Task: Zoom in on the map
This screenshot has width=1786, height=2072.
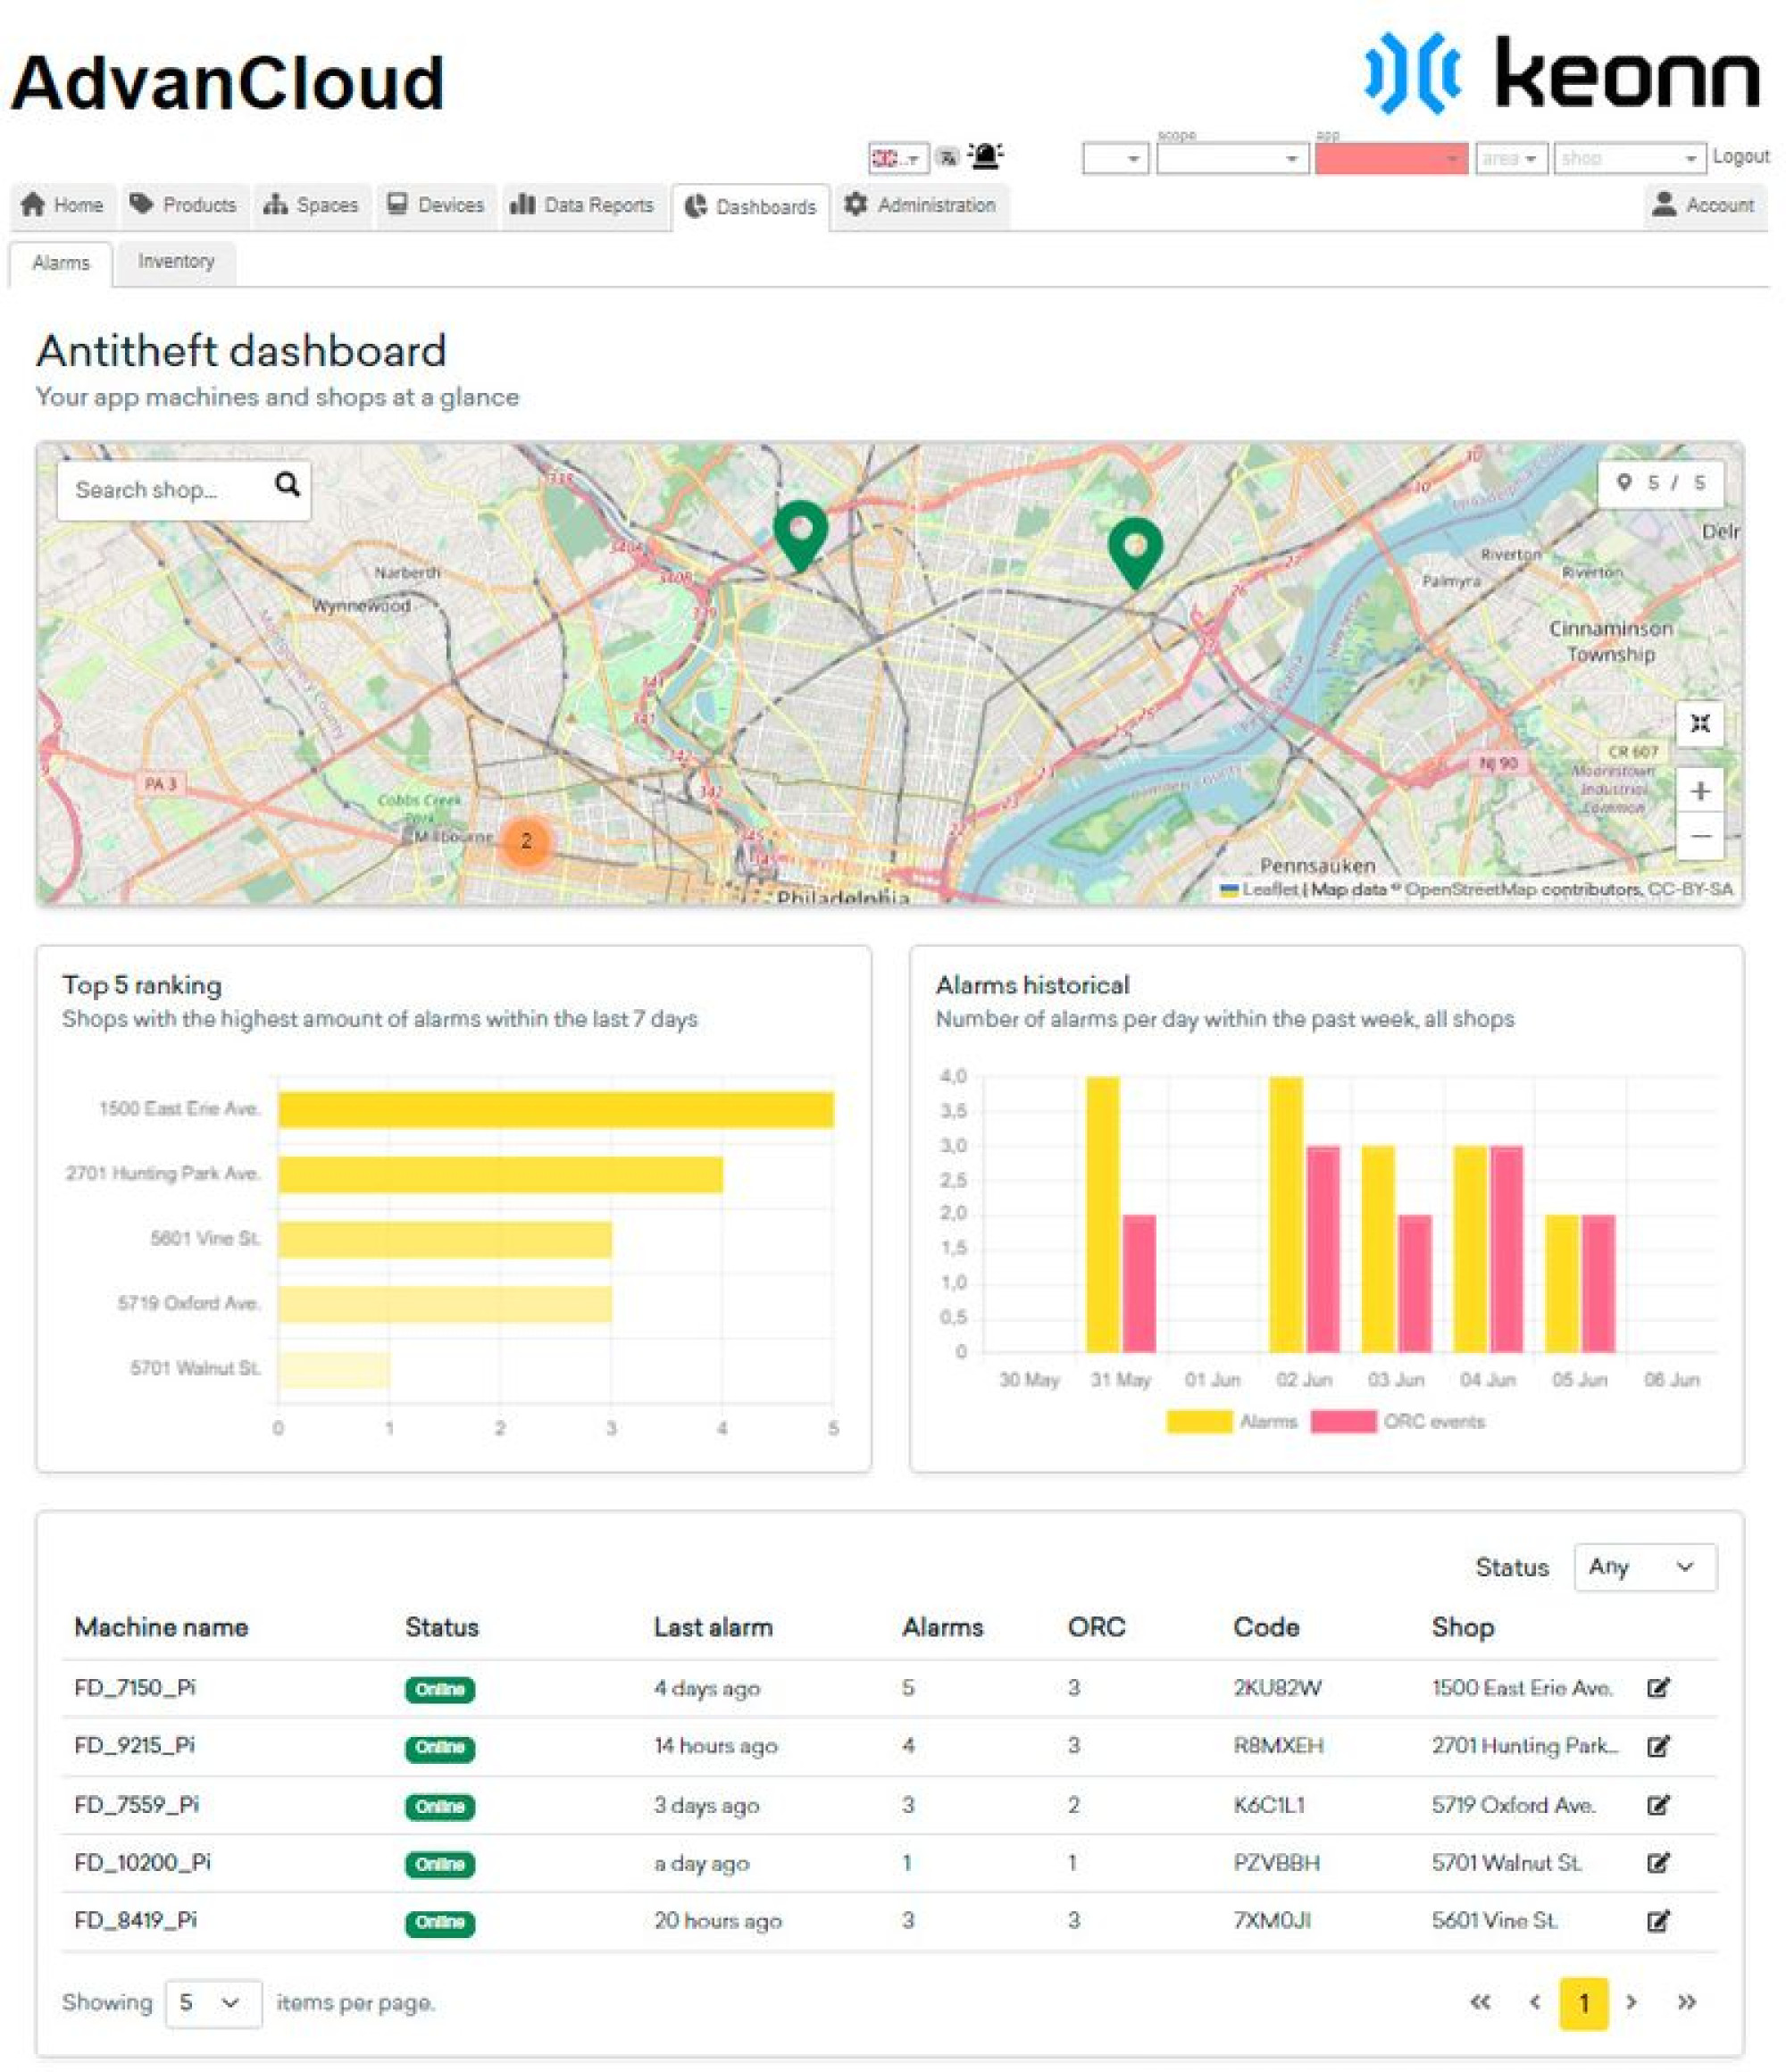Action: [x=1699, y=791]
